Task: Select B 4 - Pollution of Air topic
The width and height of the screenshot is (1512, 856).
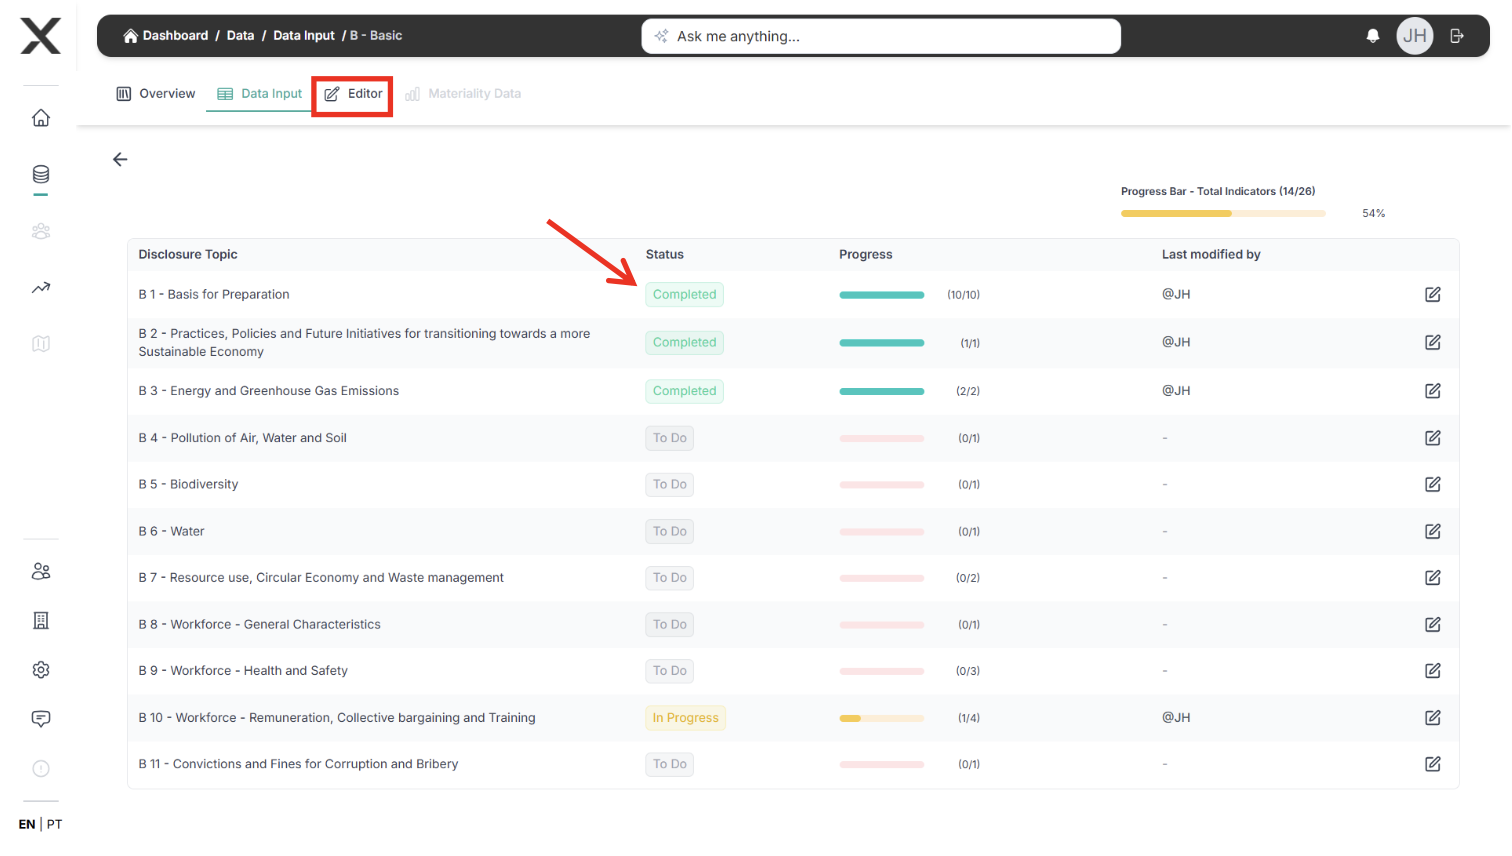Action: point(242,438)
